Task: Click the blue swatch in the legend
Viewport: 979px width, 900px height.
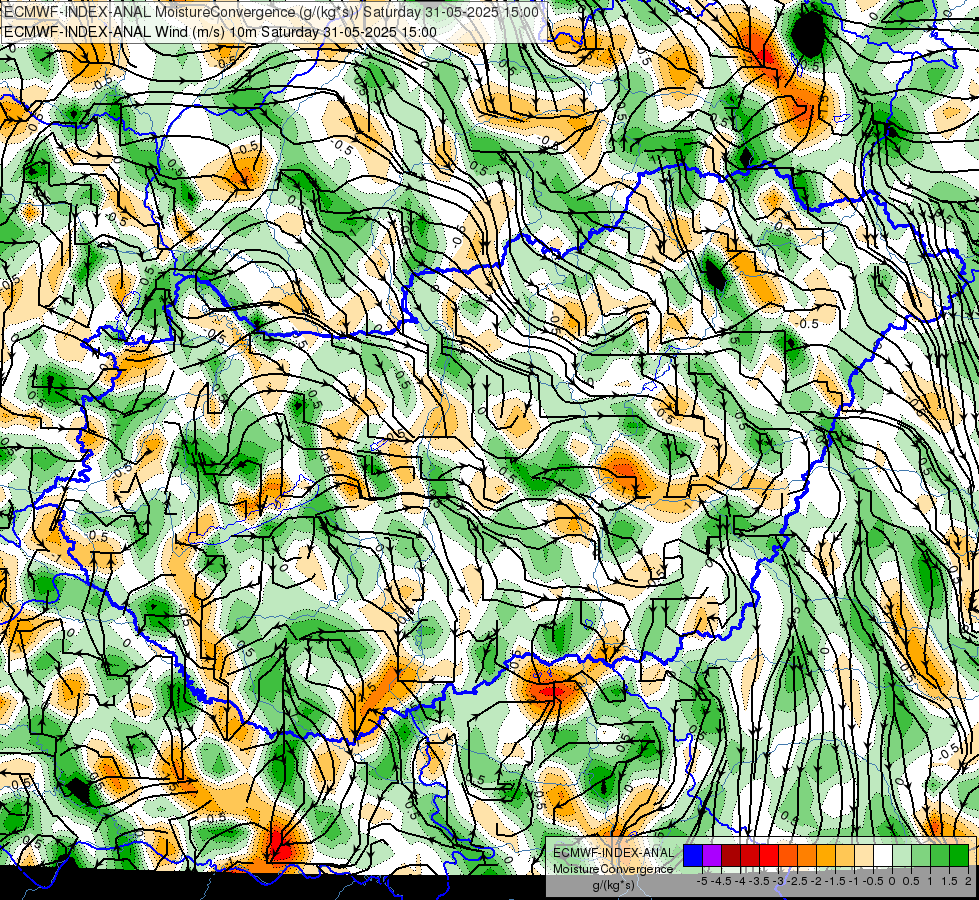Action: coord(693,855)
